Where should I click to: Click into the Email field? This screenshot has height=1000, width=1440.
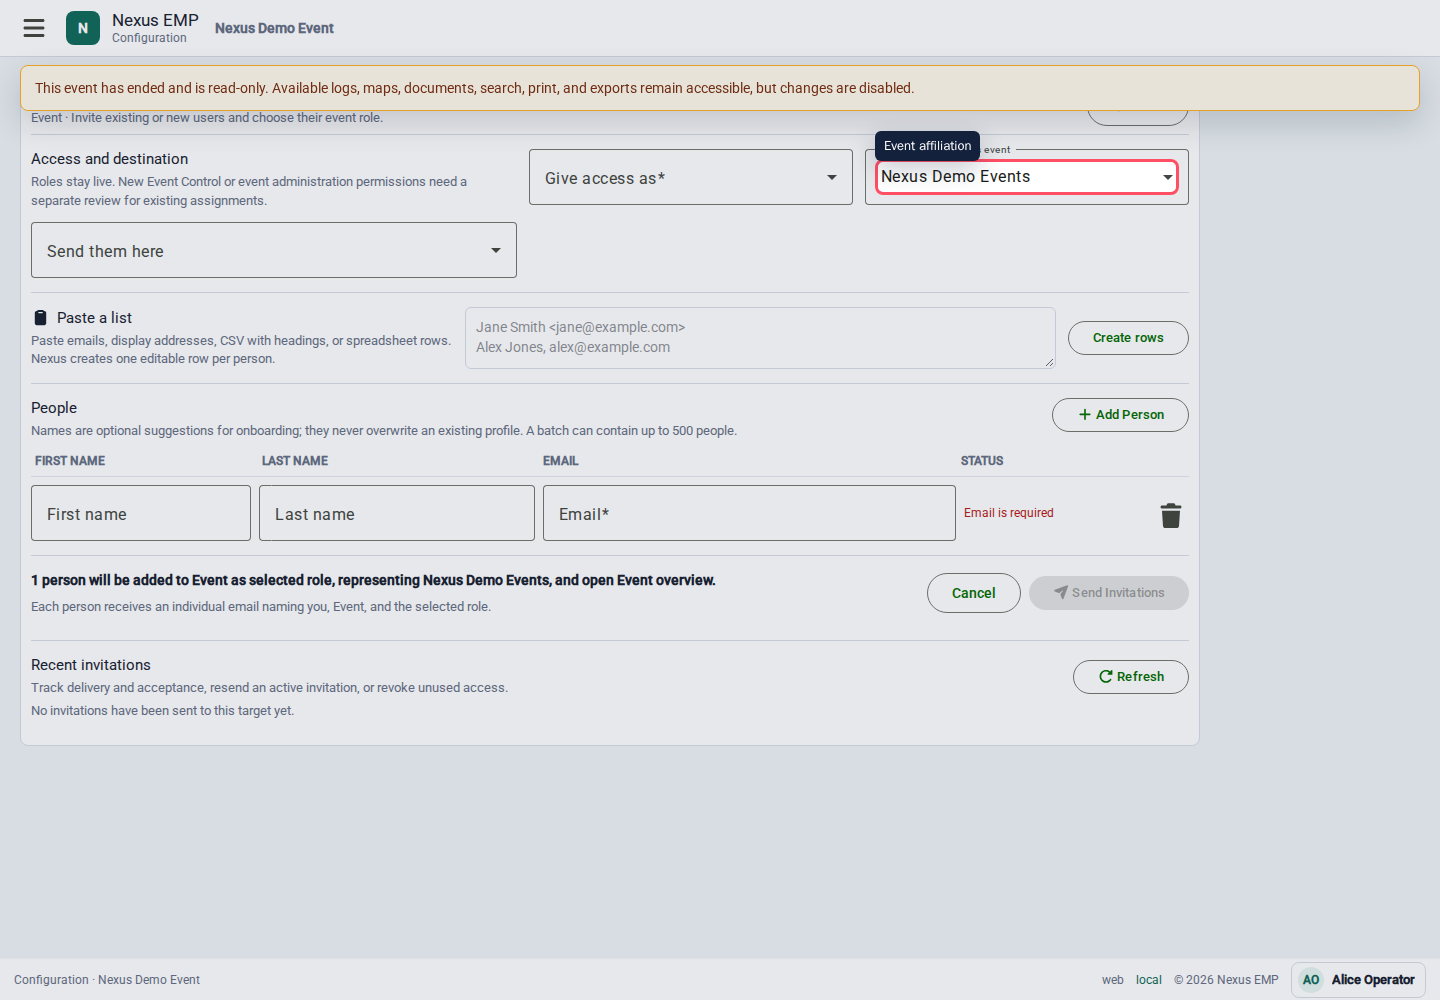(x=749, y=513)
